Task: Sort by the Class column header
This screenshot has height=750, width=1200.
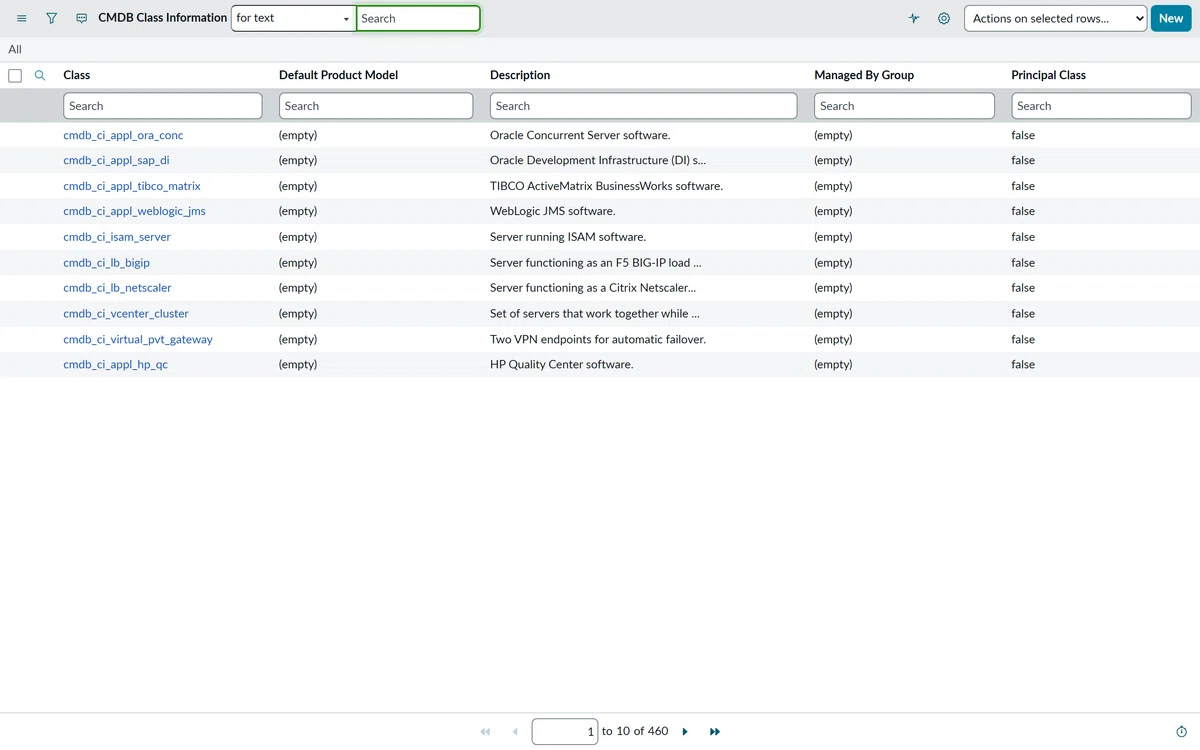Action: click(77, 75)
